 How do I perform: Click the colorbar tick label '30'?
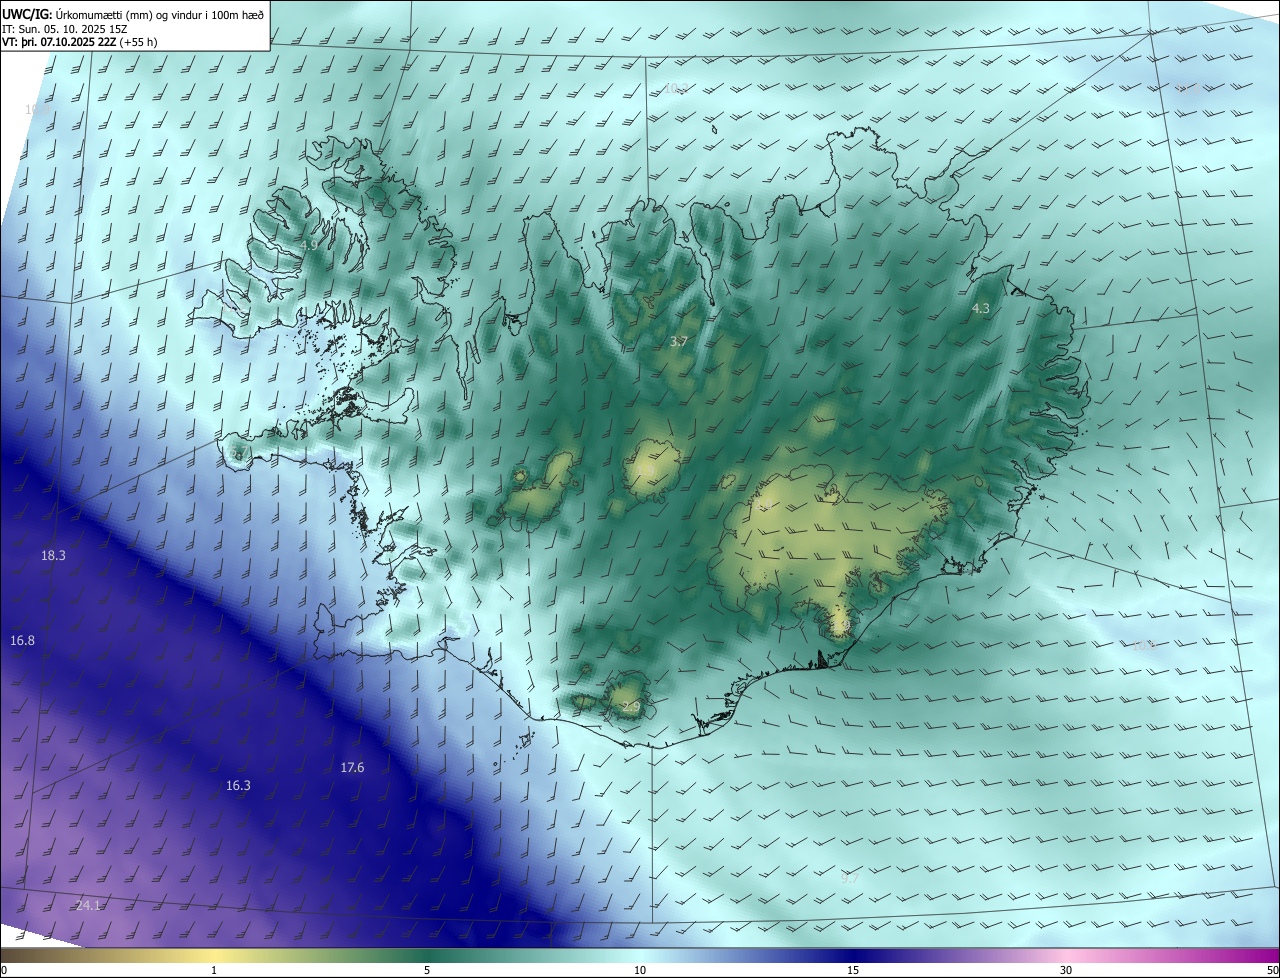pyautogui.click(x=1066, y=970)
